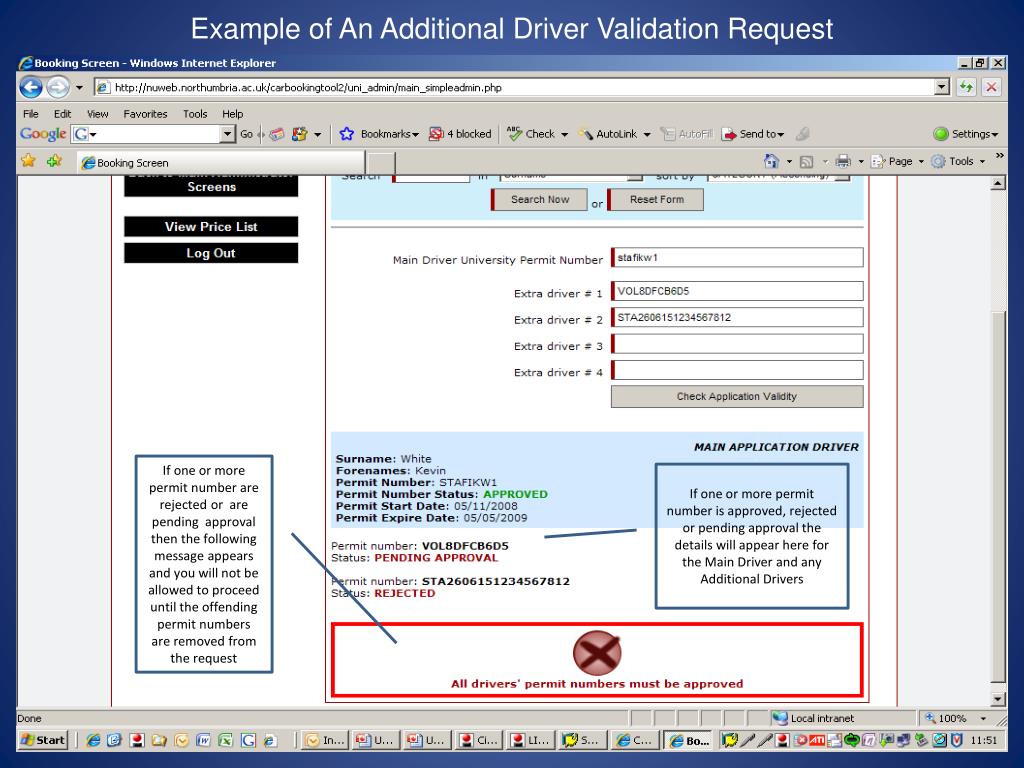Click the RSS feeds icon in command bar
This screenshot has width=1024, height=768.
point(807,161)
